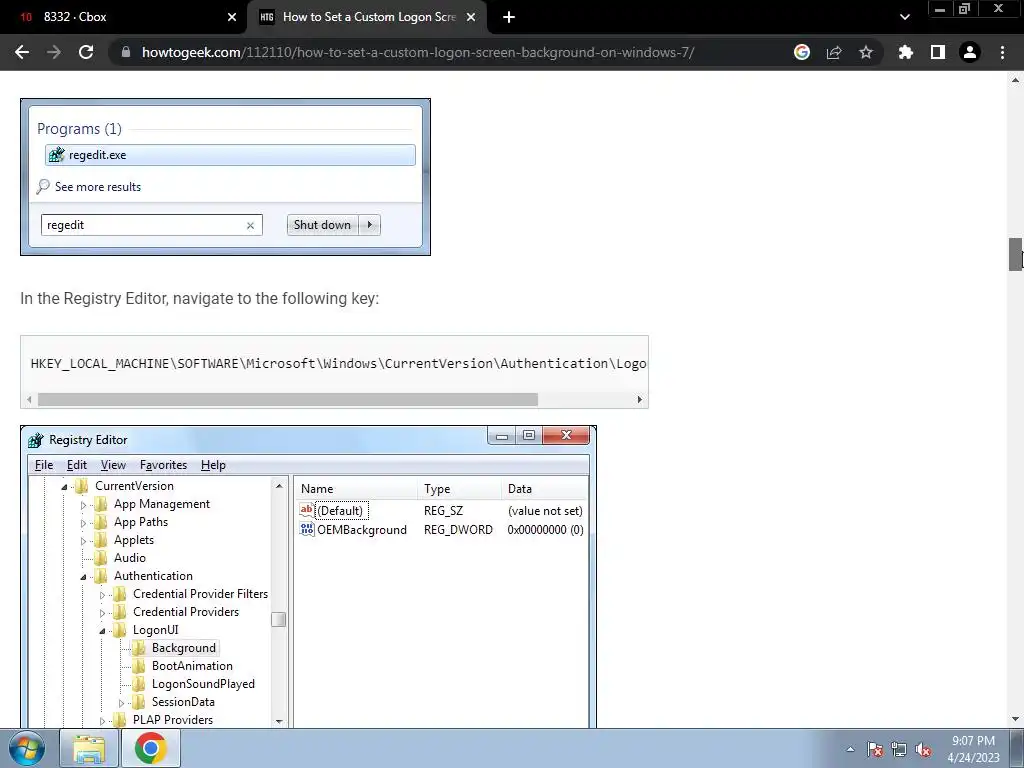Image resolution: width=1024 pixels, height=768 pixels.
Task: Open the Windows Start menu
Action: 27,748
